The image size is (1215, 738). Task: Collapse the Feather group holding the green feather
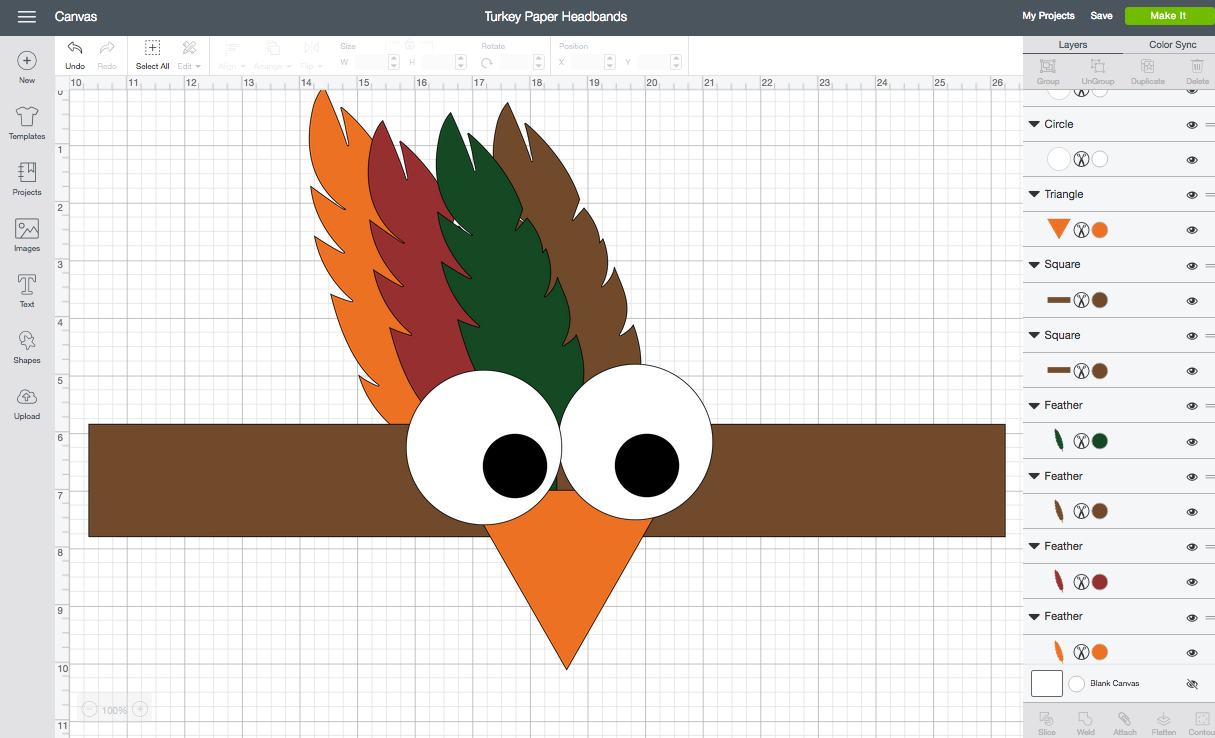click(x=1034, y=405)
